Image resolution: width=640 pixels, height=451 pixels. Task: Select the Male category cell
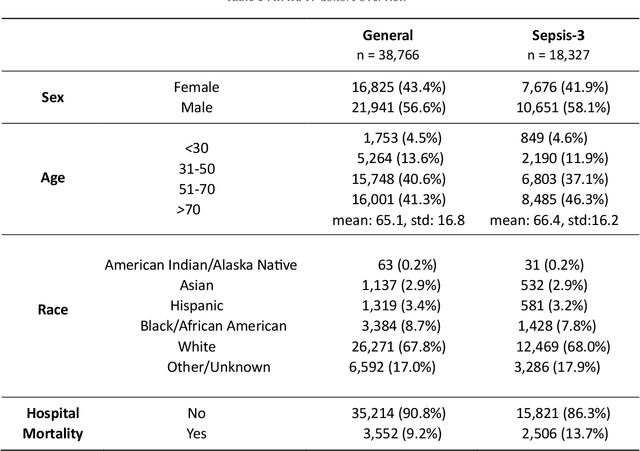tap(196, 107)
